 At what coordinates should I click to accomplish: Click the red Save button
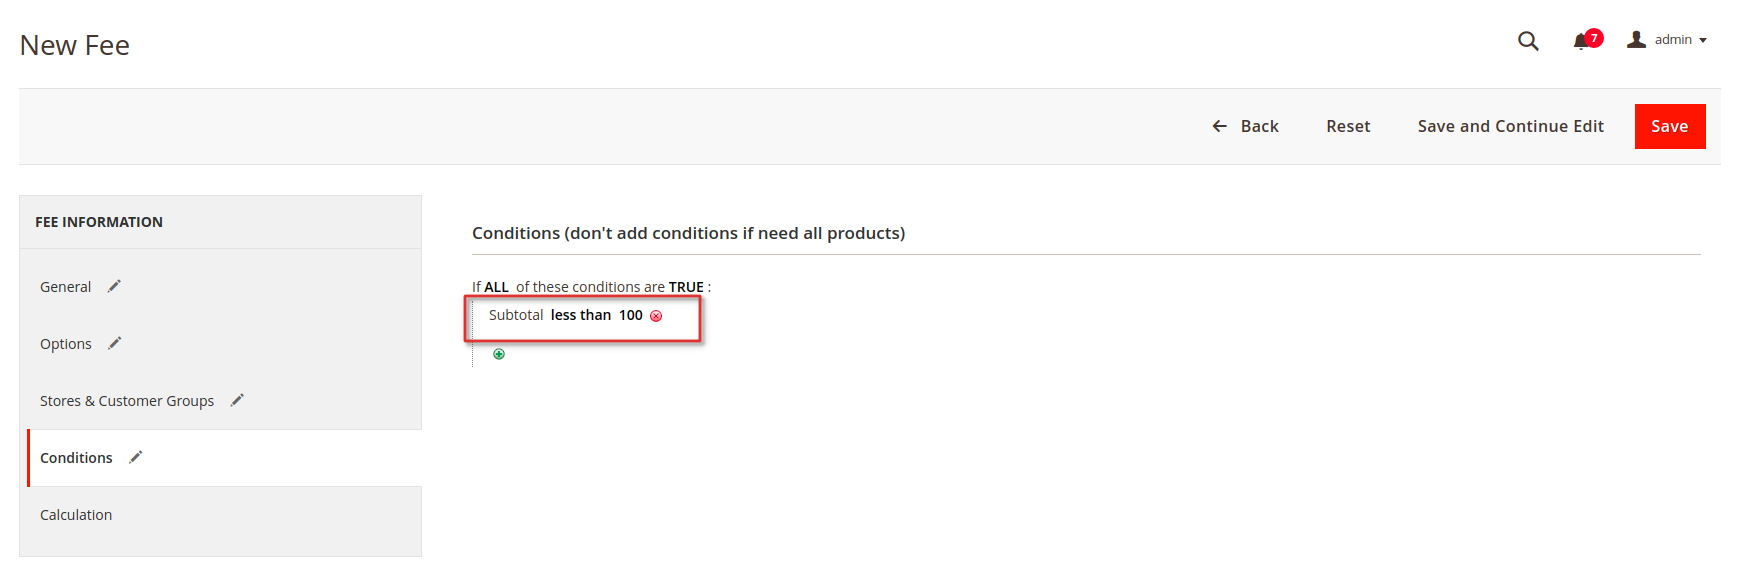[1670, 126]
